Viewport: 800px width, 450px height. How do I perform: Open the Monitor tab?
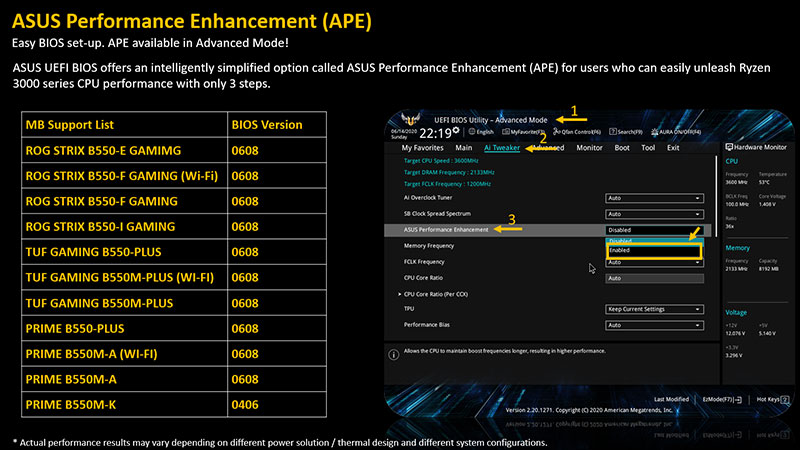[x=589, y=148]
